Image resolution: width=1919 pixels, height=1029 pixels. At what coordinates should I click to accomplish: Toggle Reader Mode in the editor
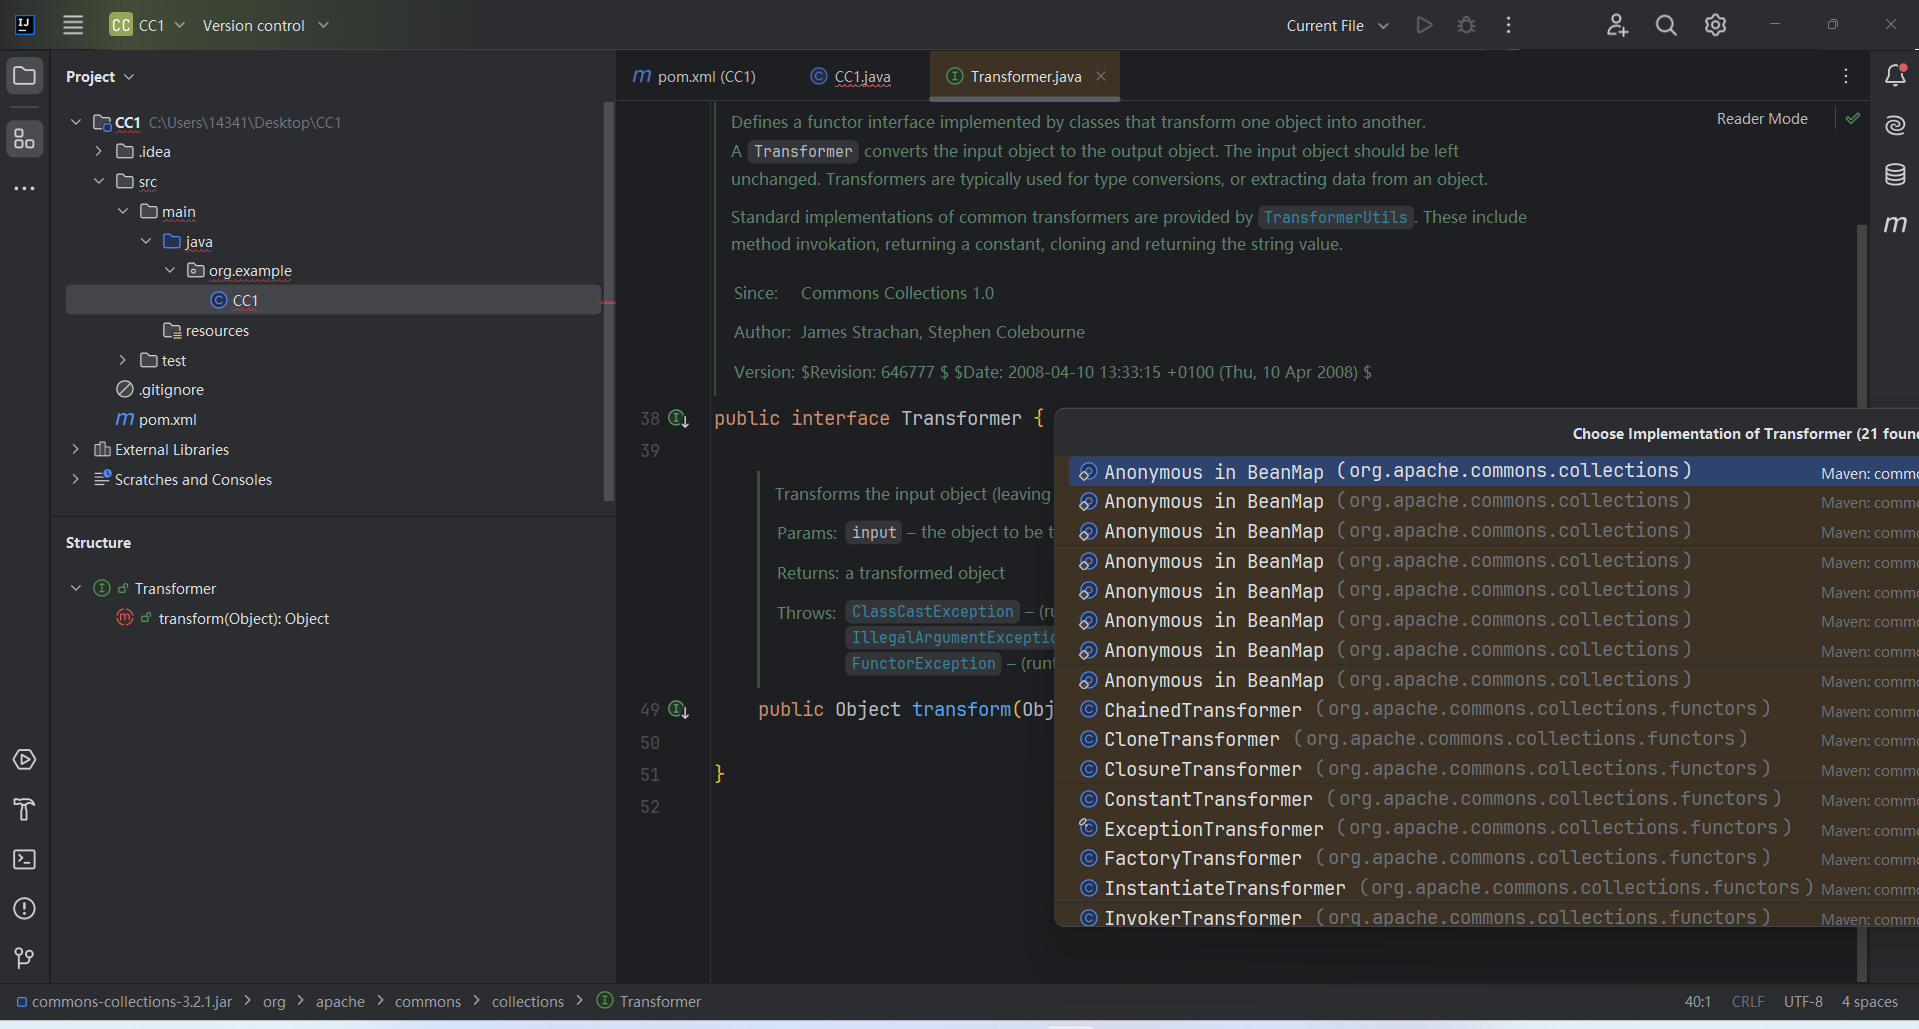1762,118
